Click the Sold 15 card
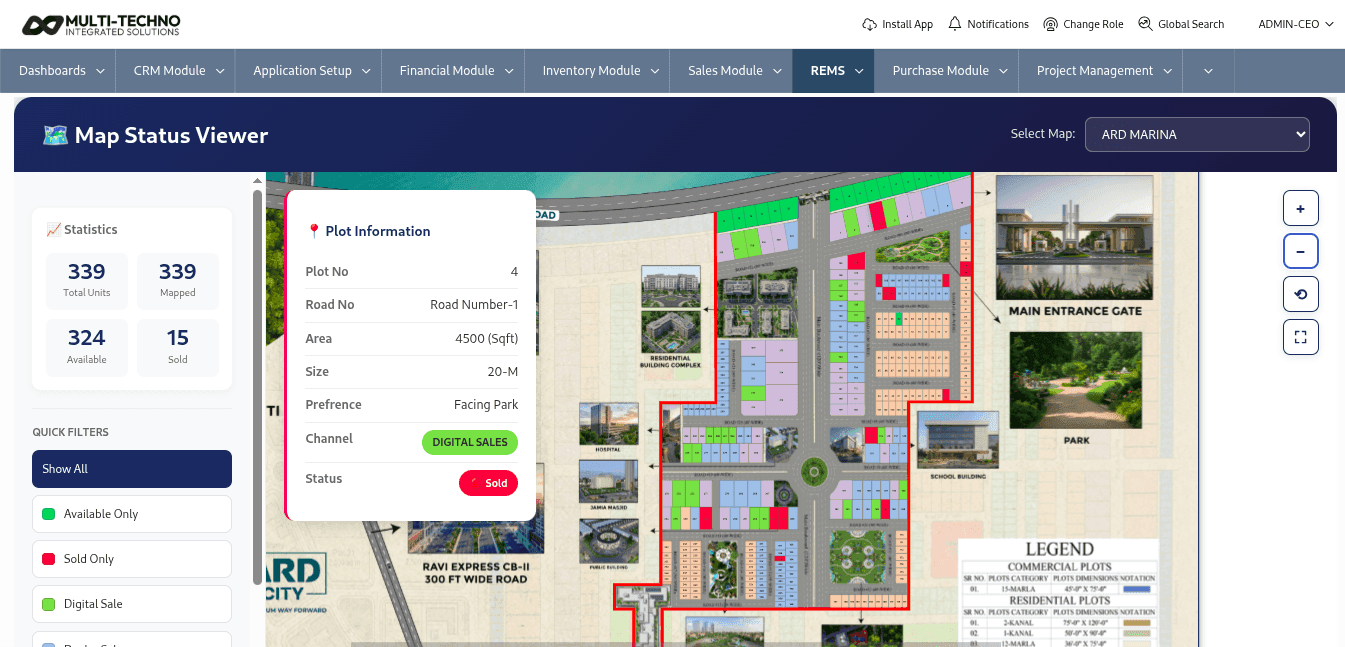This screenshot has width=1345, height=647. pyautogui.click(x=178, y=348)
